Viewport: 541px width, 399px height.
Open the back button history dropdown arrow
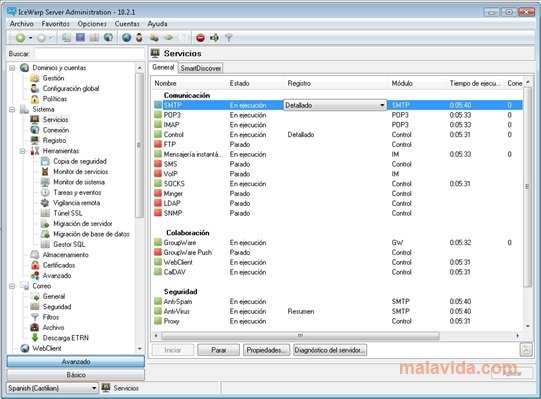30,38
